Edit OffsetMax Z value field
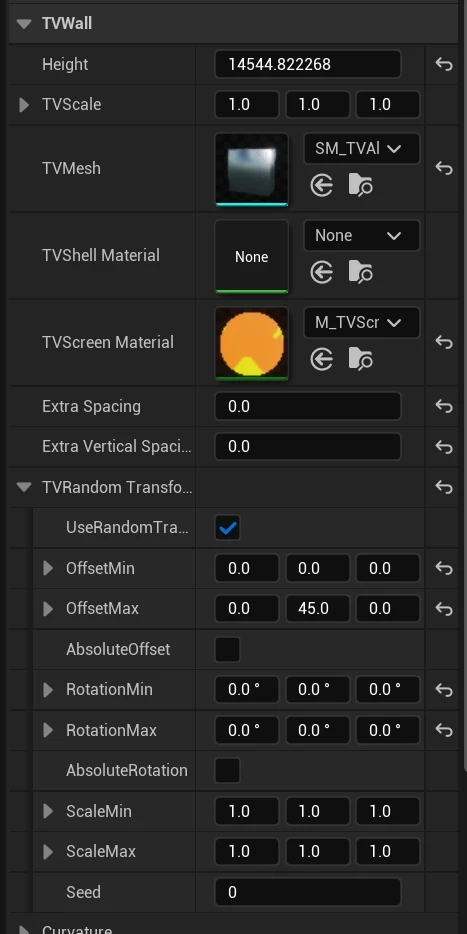Viewport: 467px width, 934px height. (388, 609)
